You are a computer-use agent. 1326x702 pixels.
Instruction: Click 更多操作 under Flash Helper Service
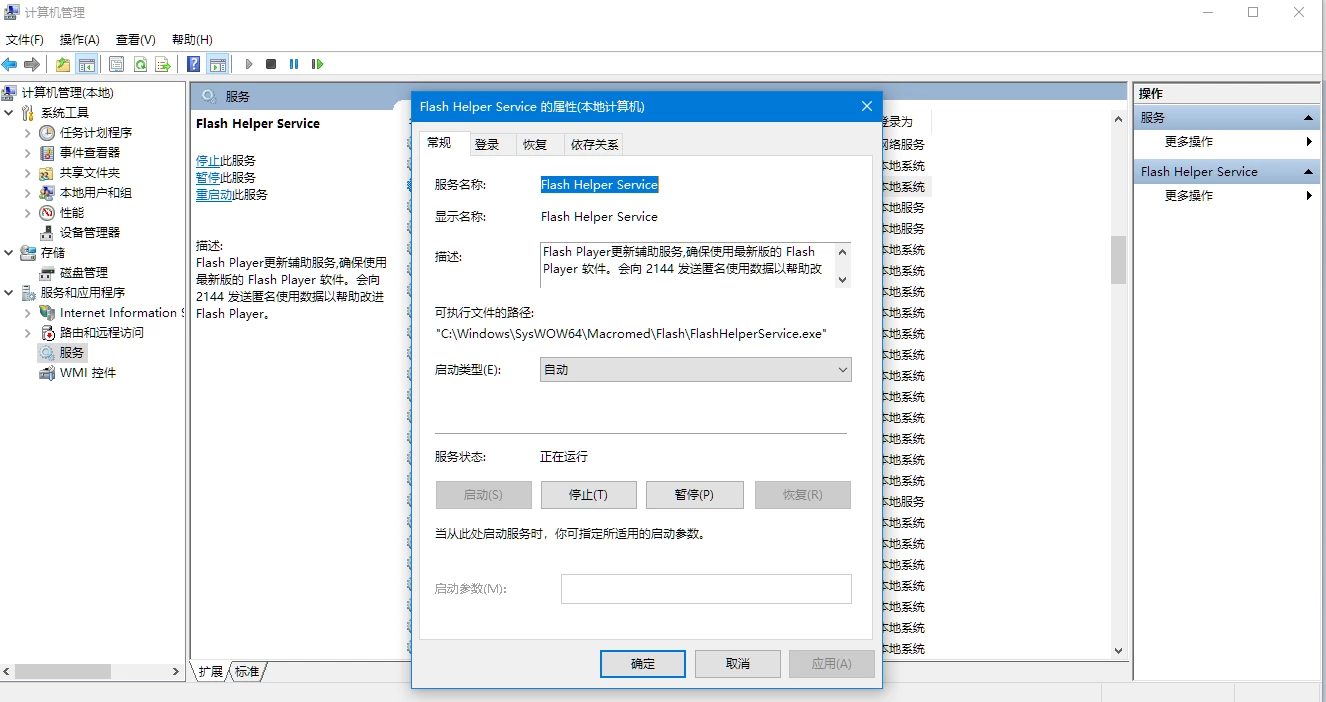1189,196
